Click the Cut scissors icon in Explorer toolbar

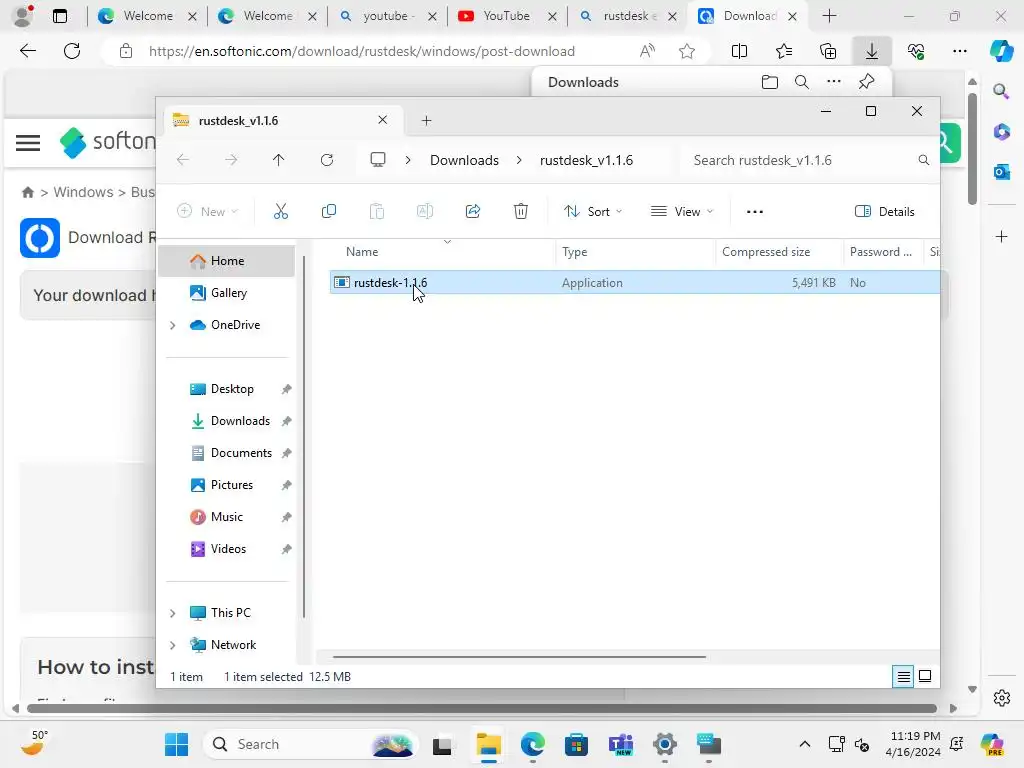pyautogui.click(x=281, y=212)
